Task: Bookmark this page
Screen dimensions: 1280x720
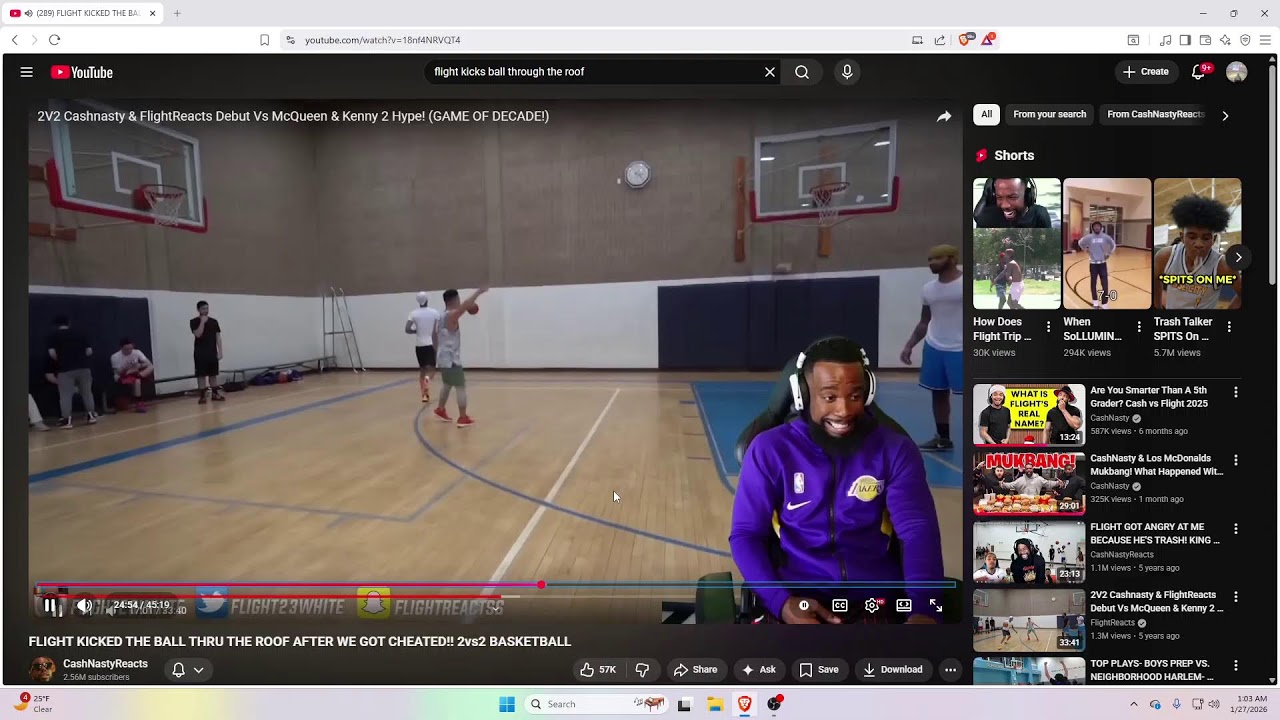Action: coord(264,40)
